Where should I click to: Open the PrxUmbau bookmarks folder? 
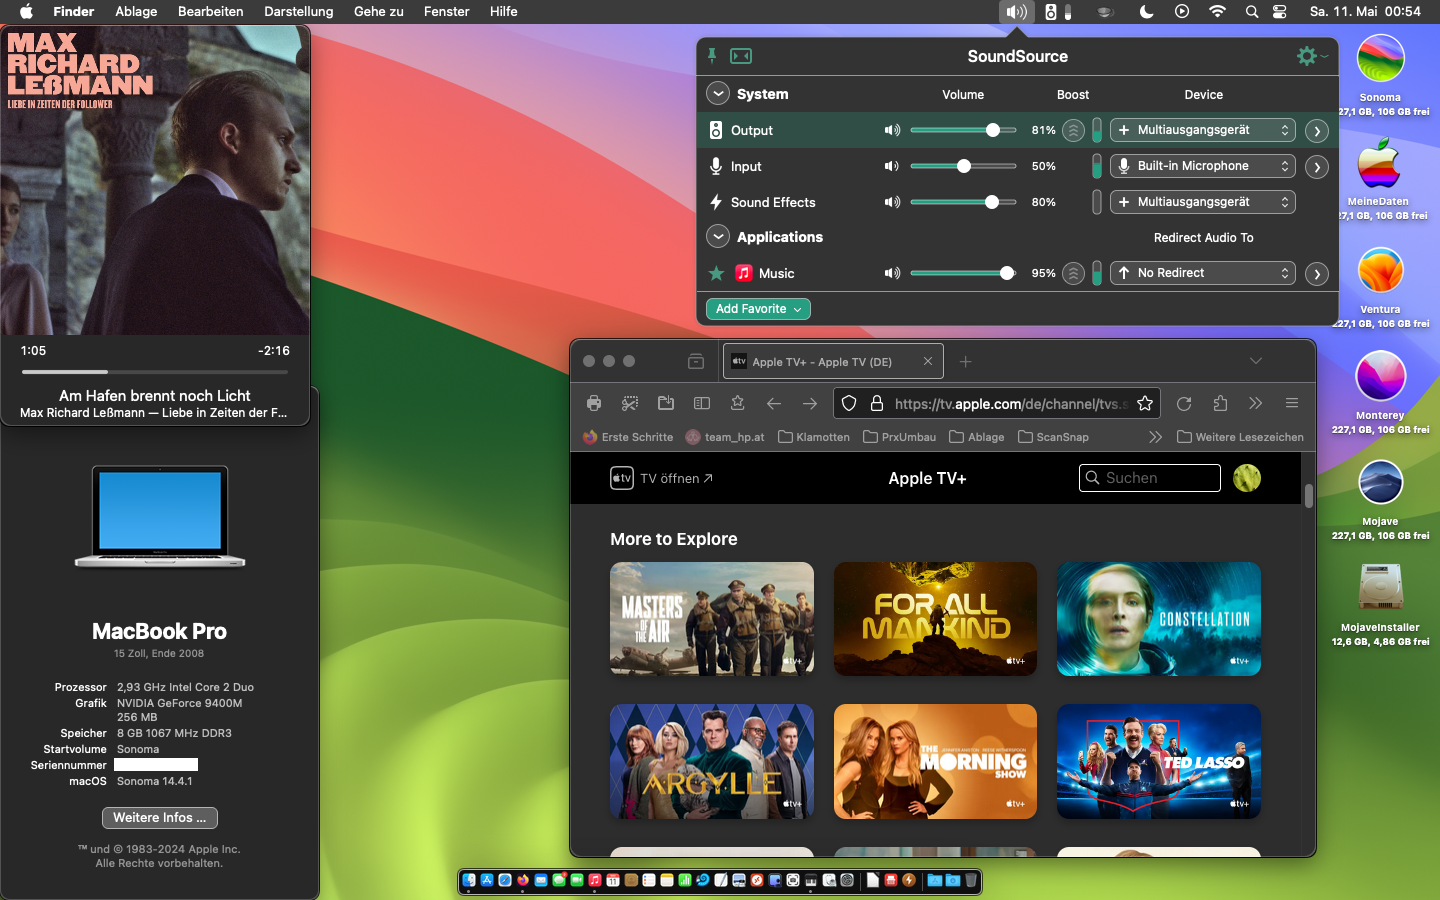click(x=900, y=437)
